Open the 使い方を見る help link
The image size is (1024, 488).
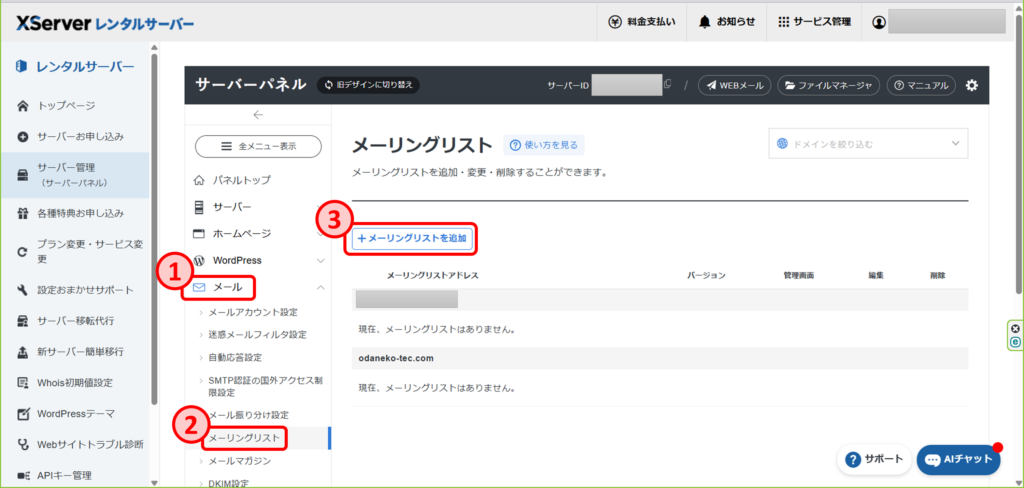click(x=541, y=145)
